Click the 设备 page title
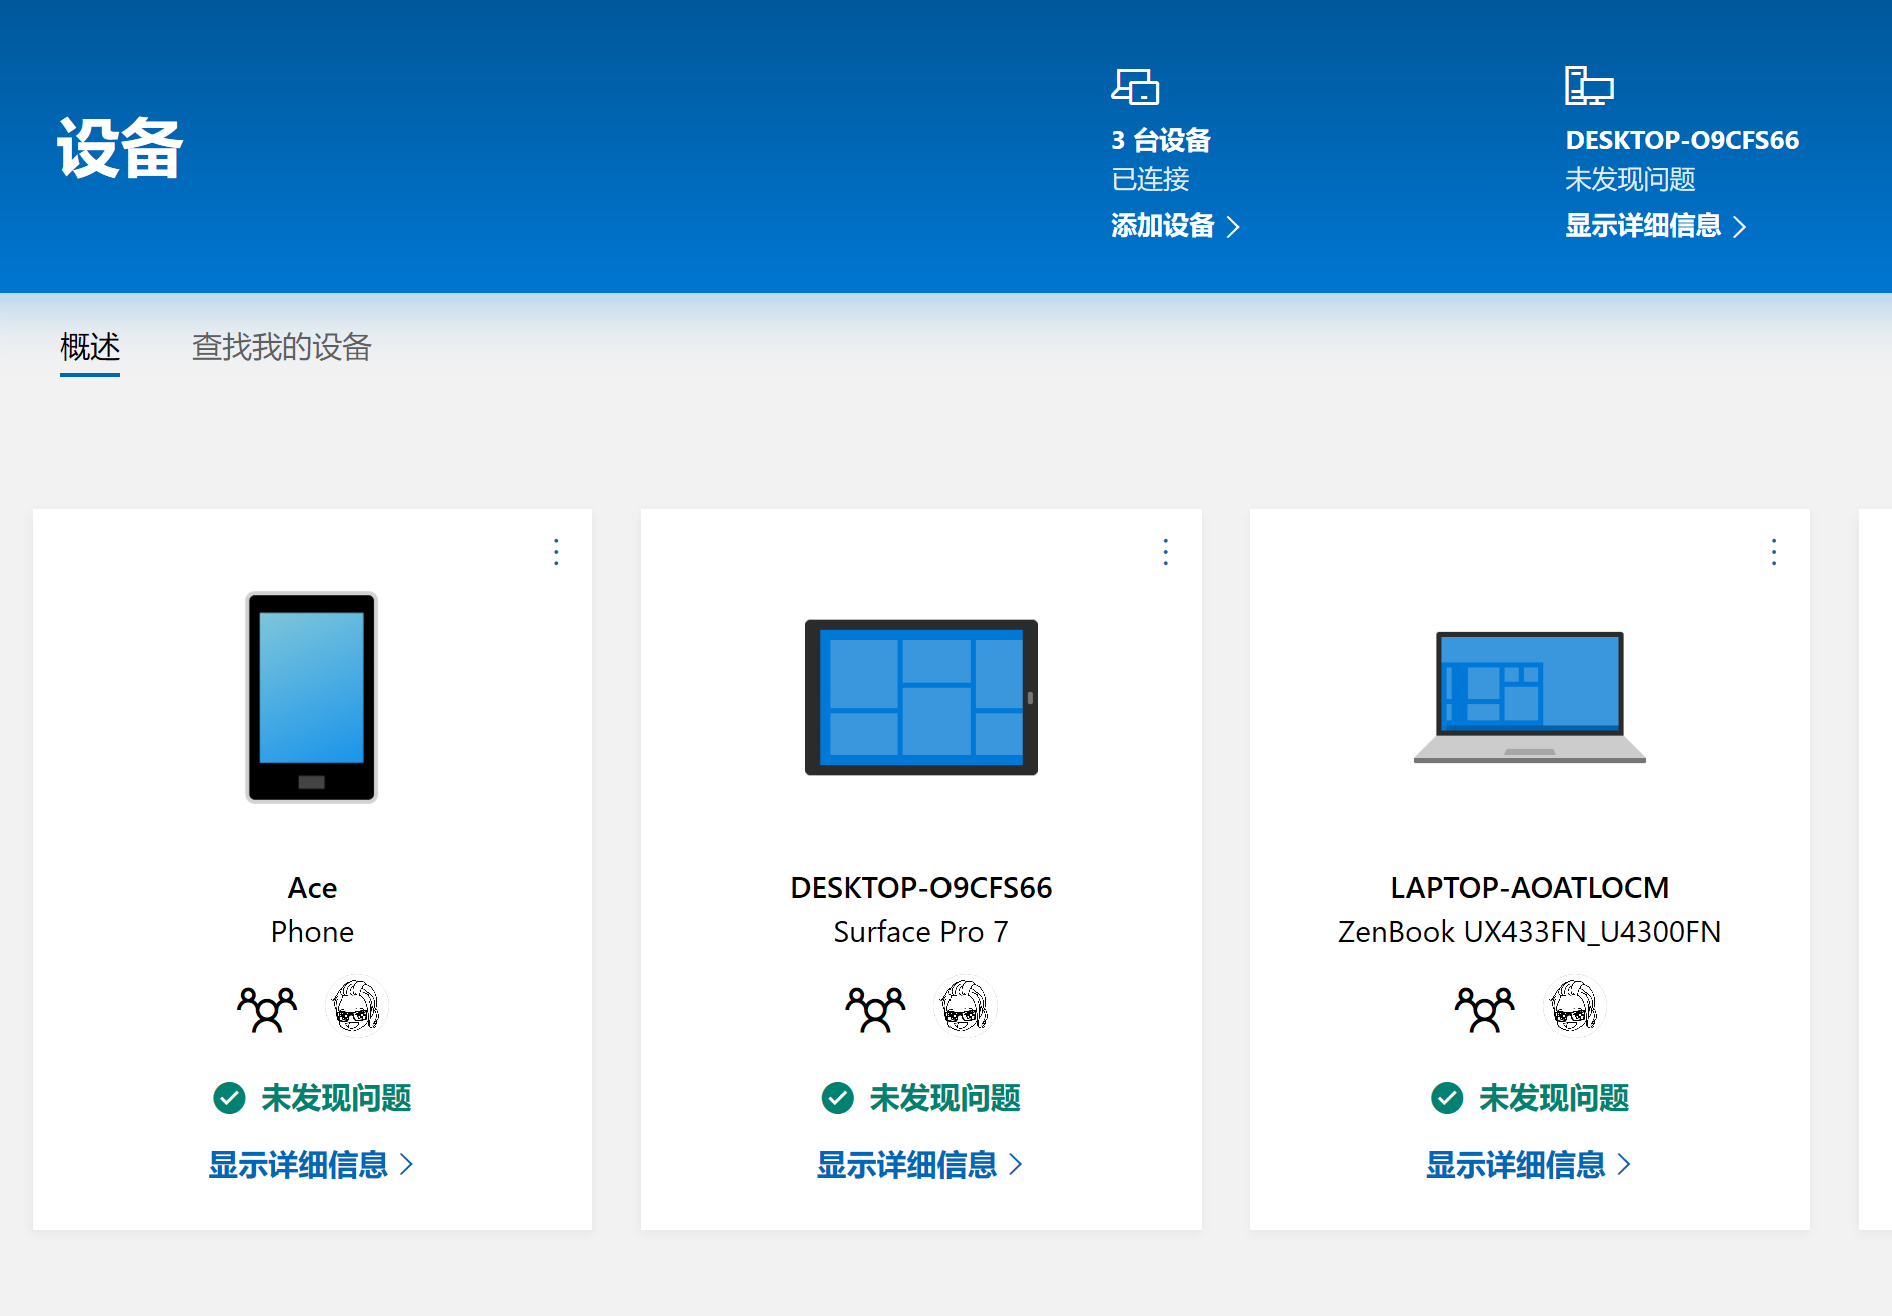This screenshot has height=1316, width=1892. click(120, 149)
